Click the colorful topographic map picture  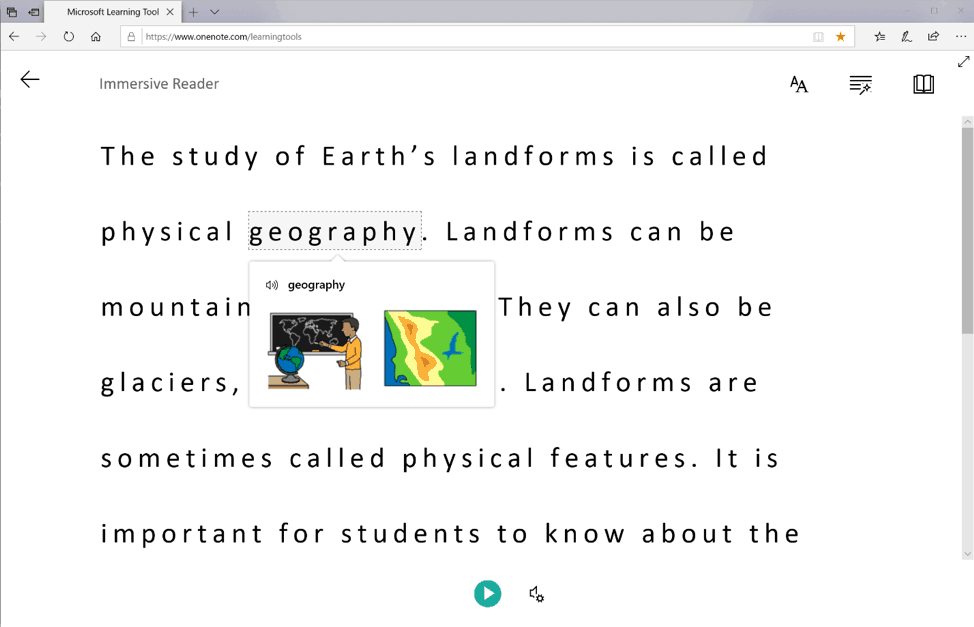pyautogui.click(x=430, y=348)
